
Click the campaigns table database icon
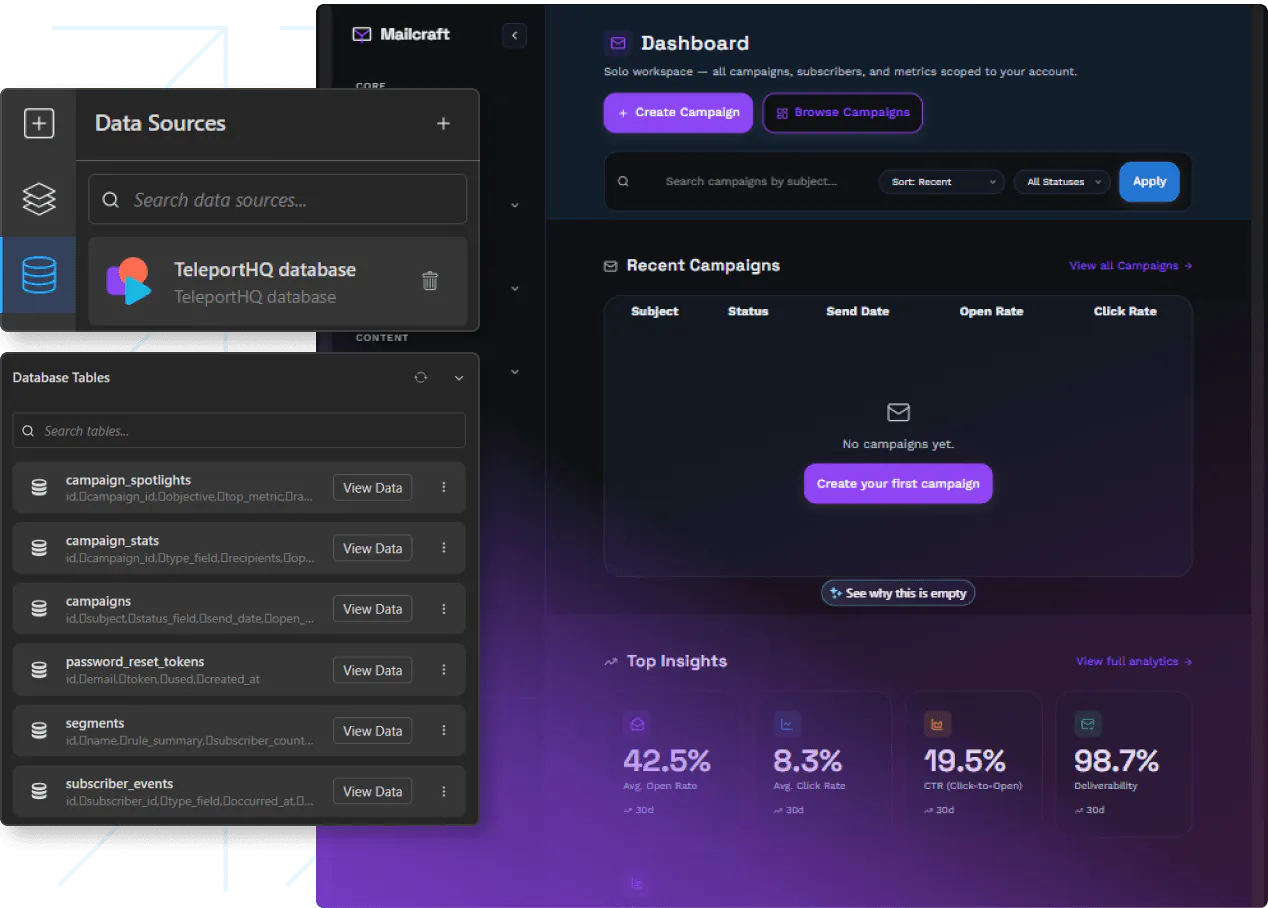click(x=39, y=609)
